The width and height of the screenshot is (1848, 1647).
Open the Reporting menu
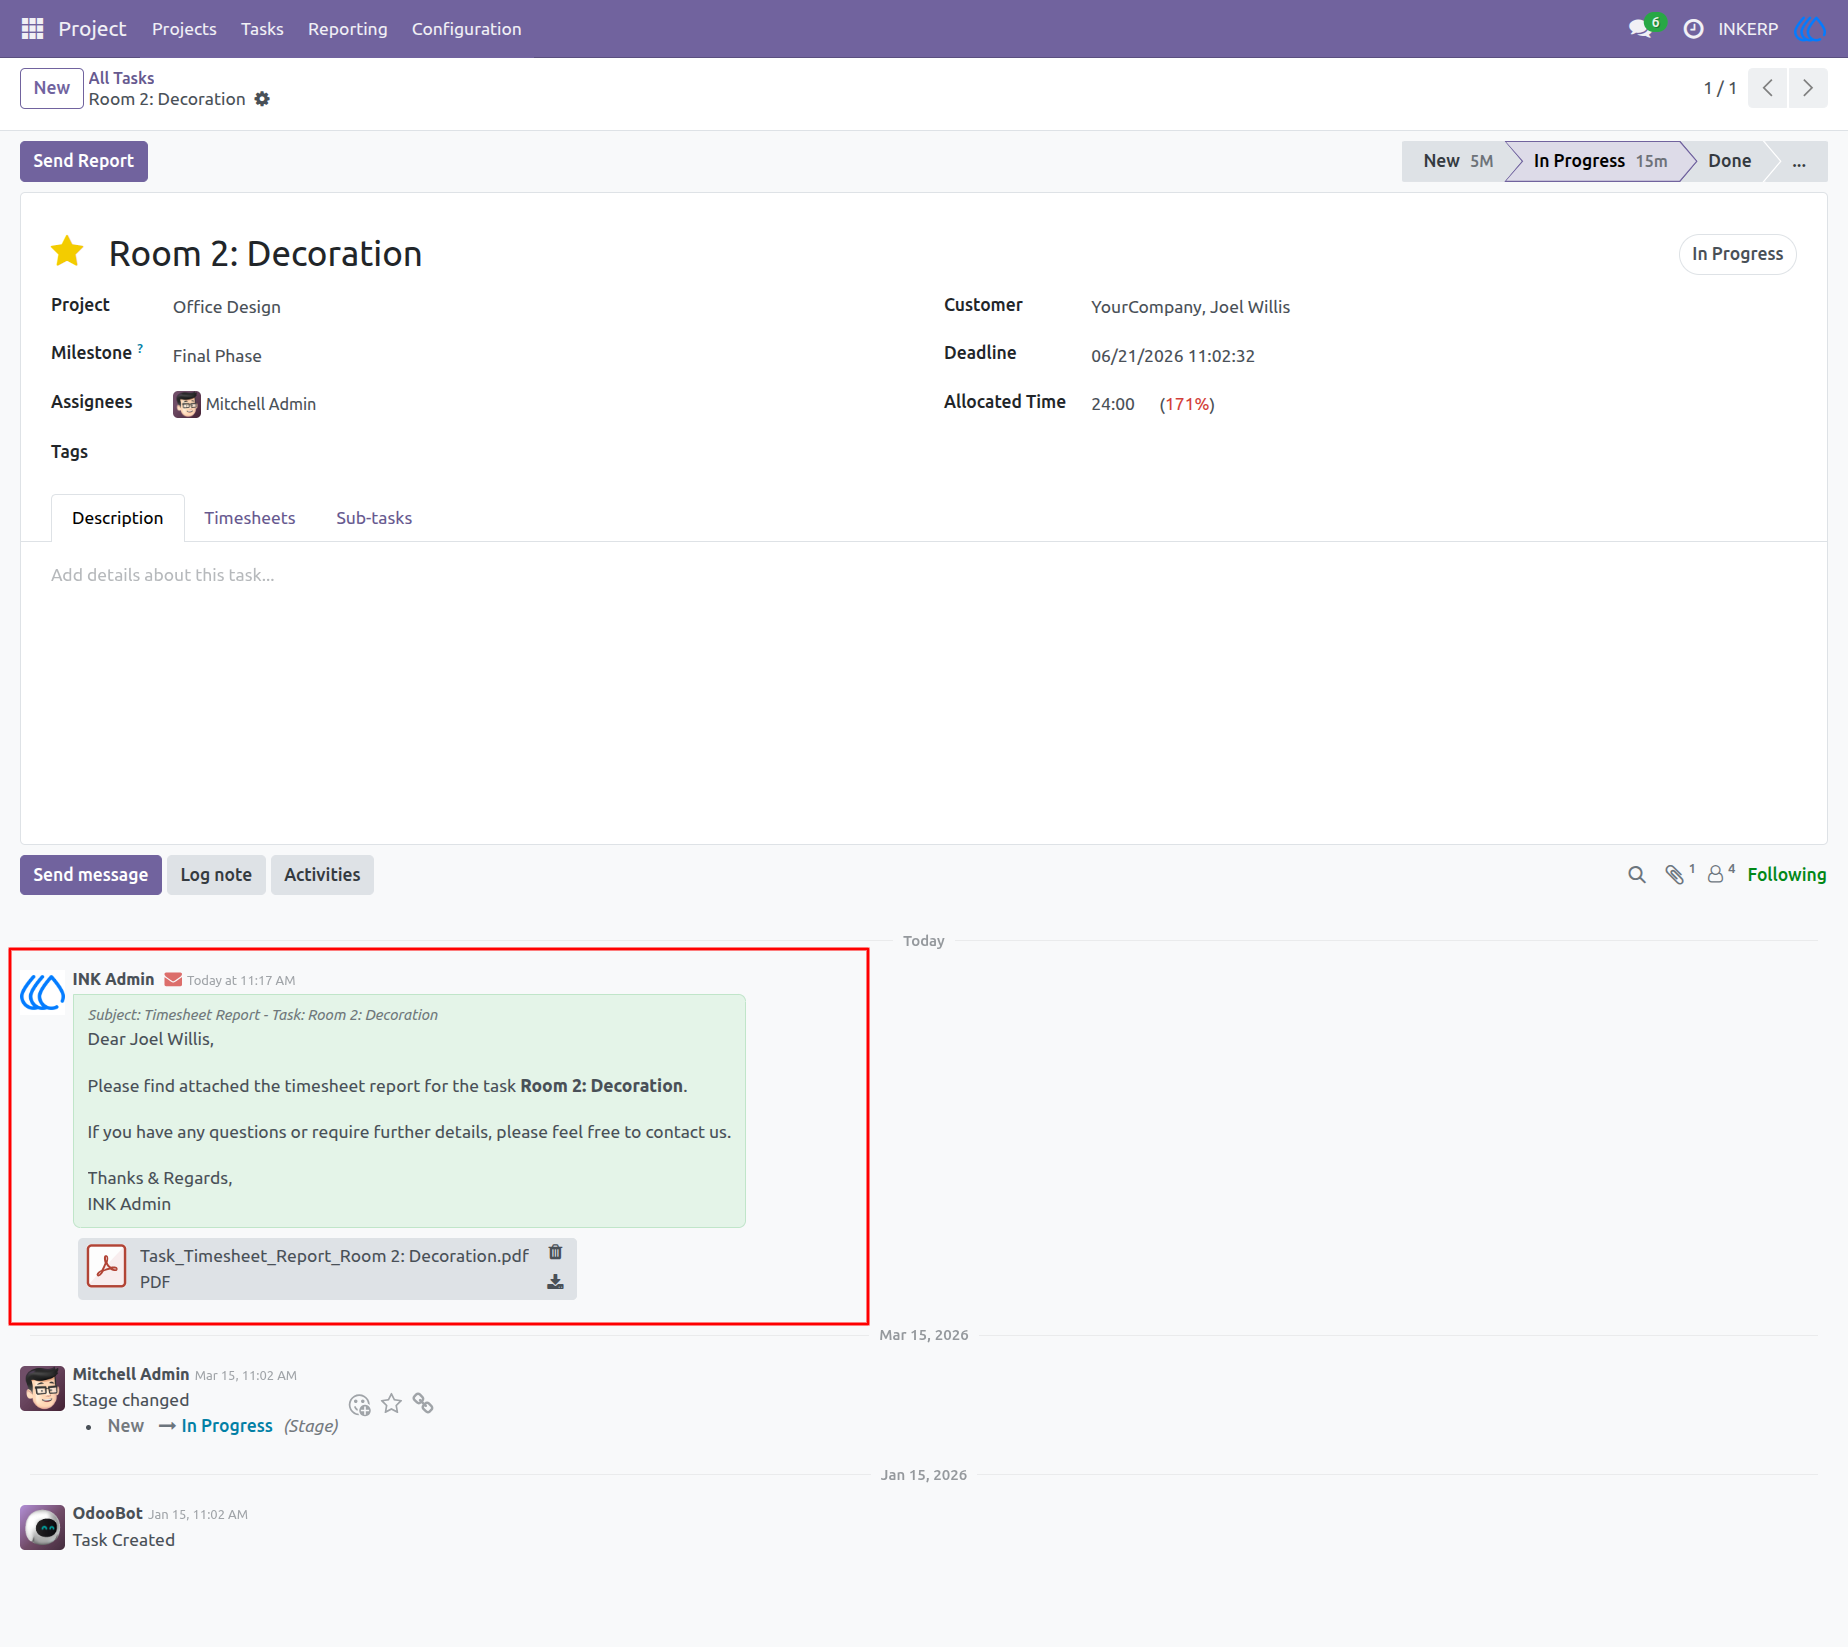pyautogui.click(x=348, y=29)
